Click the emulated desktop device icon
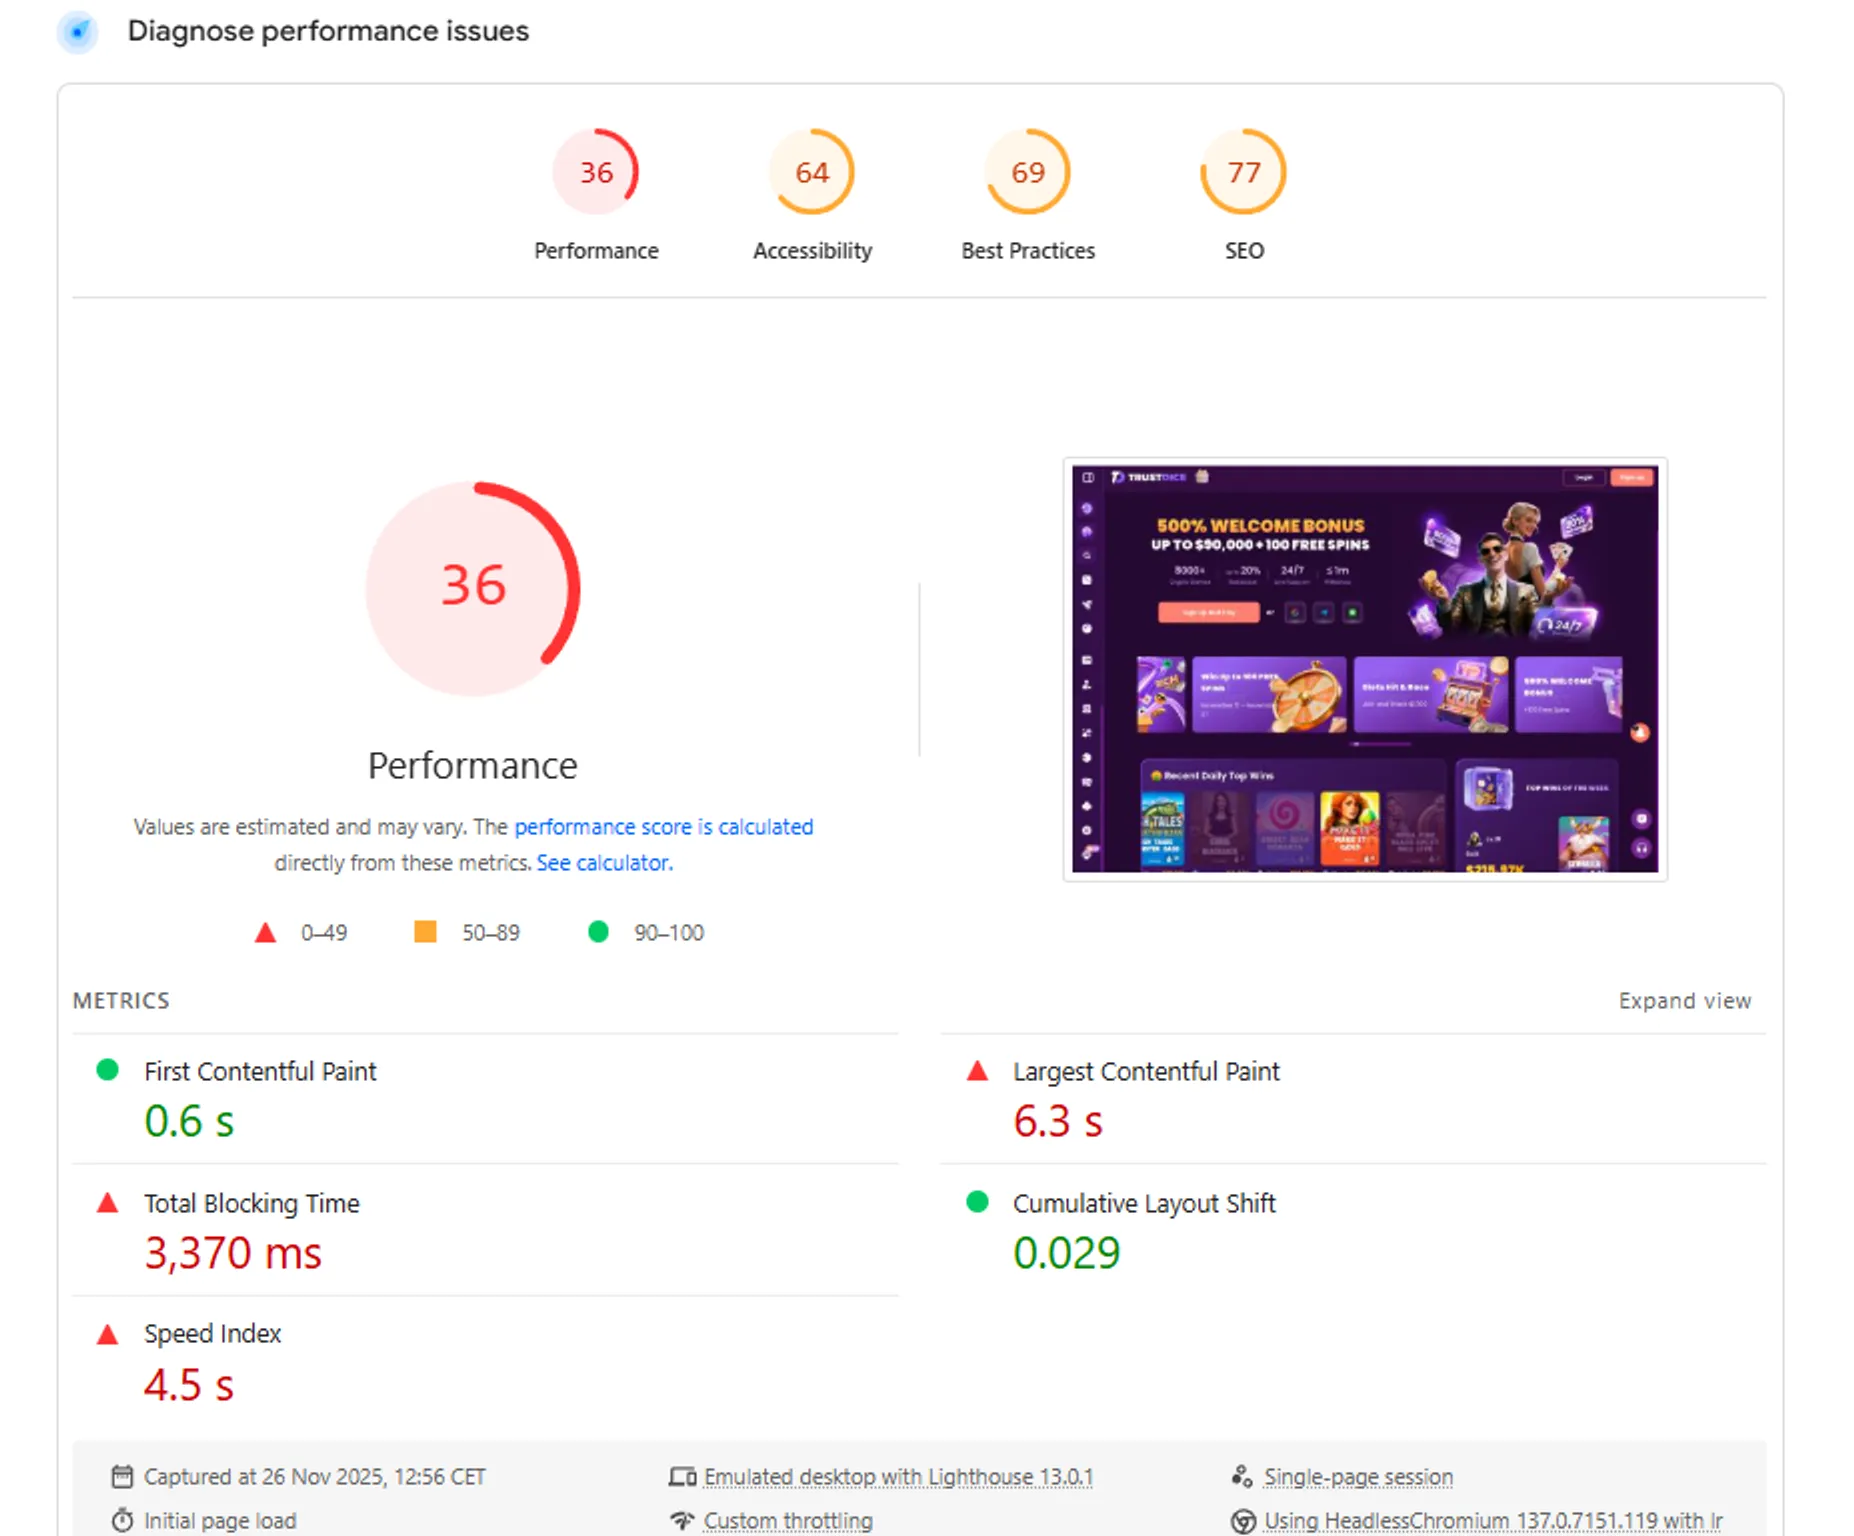This screenshot has width=1854, height=1536. [x=682, y=1475]
